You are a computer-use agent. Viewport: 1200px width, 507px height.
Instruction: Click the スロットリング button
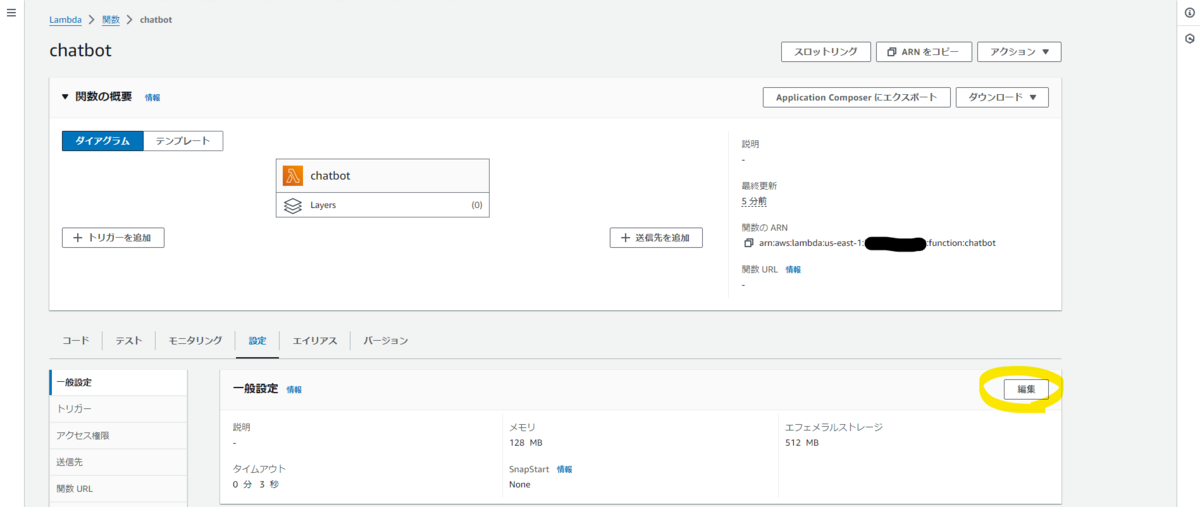(825, 52)
